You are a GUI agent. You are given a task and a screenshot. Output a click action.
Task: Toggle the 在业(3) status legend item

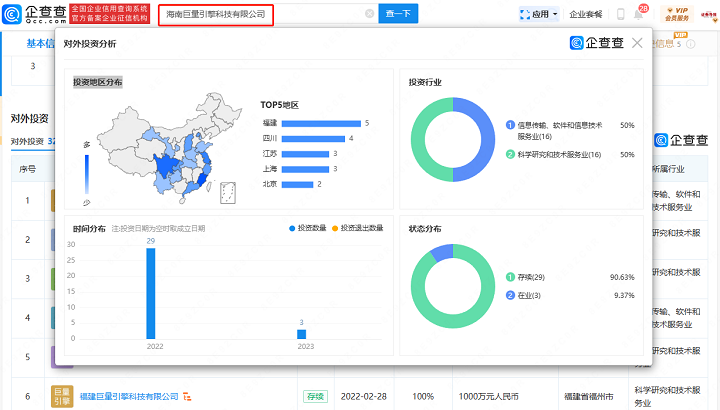(x=523, y=295)
